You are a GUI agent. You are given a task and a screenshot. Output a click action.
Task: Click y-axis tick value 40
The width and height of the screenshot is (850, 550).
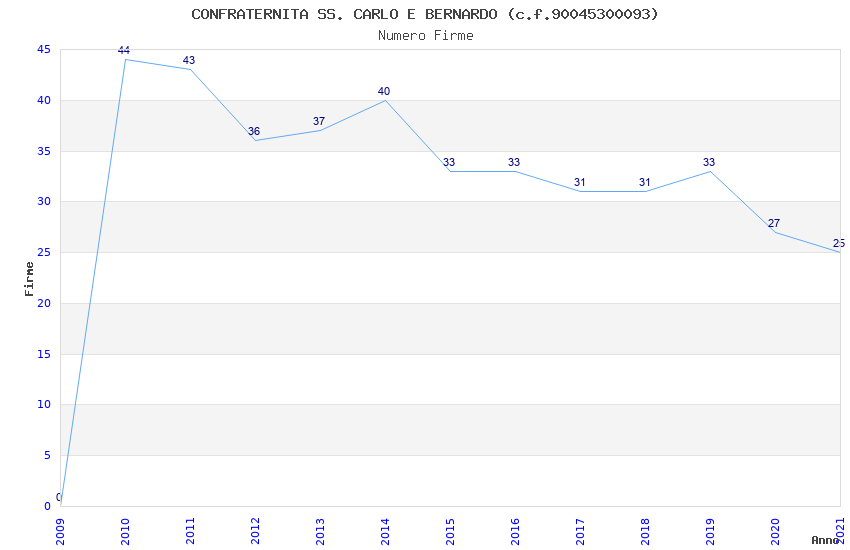click(x=44, y=101)
